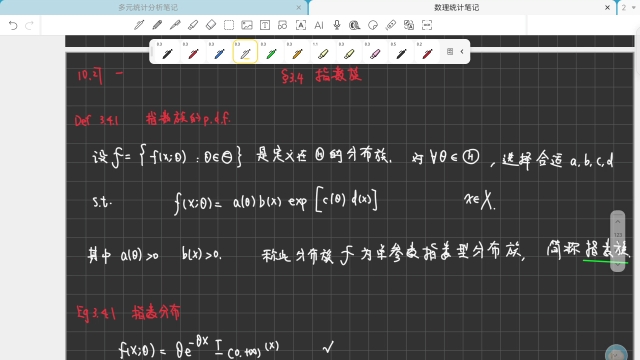Redo the last action
Viewport: 640px width, 360px height.
coord(29,25)
